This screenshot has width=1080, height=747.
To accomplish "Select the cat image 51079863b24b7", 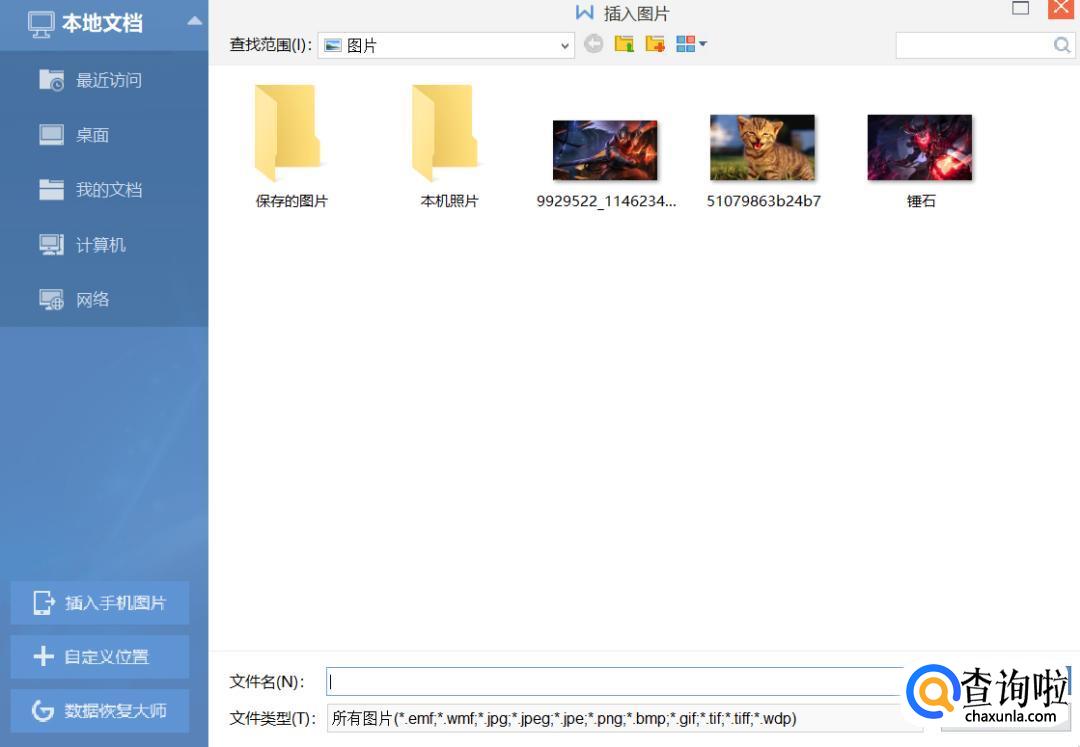I will (762, 147).
